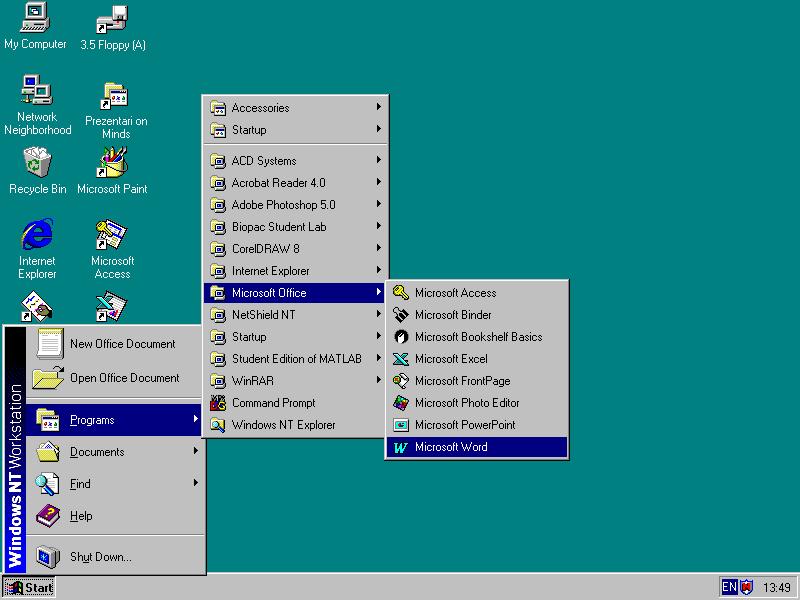Expand the Adobe Photoshop 5.0 submenu arrow
Image resolution: width=800 pixels, height=600 pixels.
coord(379,204)
